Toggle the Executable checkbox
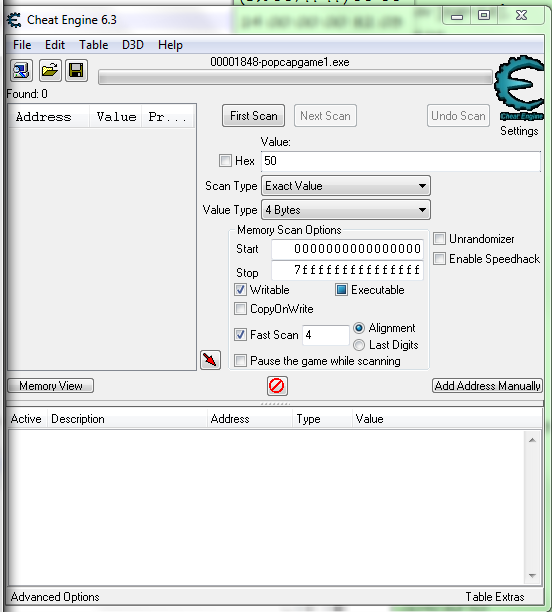 (341, 290)
